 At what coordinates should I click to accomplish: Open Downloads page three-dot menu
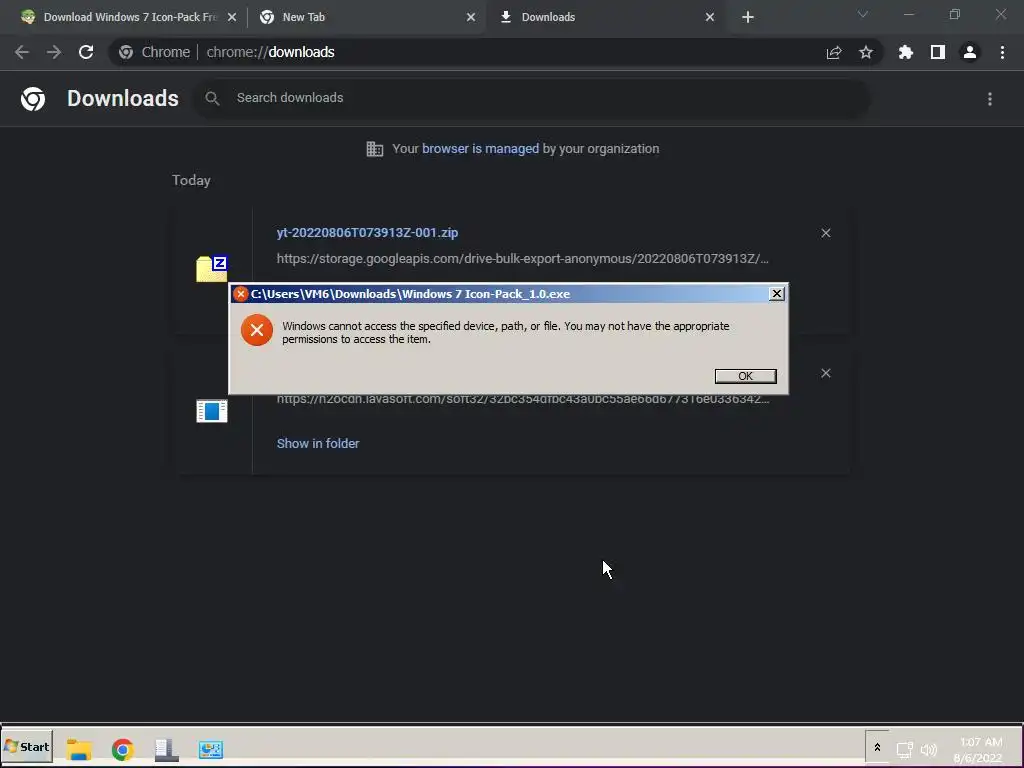[989, 99]
